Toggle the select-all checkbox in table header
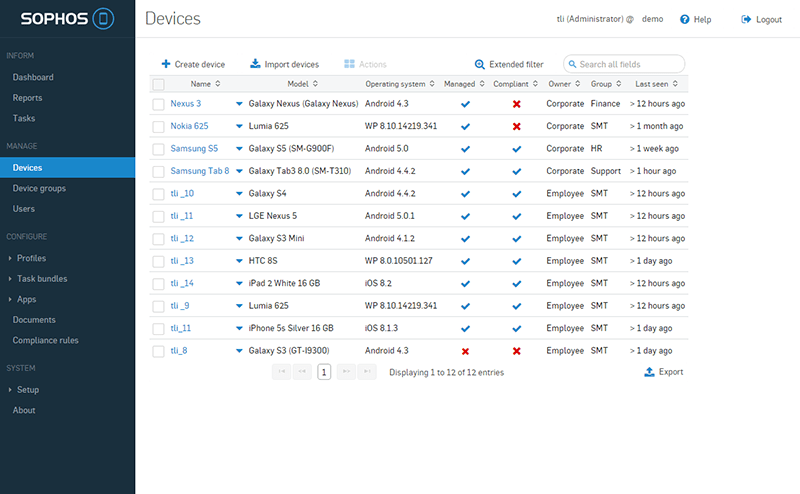The height and width of the screenshot is (494, 800). (x=158, y=84)
